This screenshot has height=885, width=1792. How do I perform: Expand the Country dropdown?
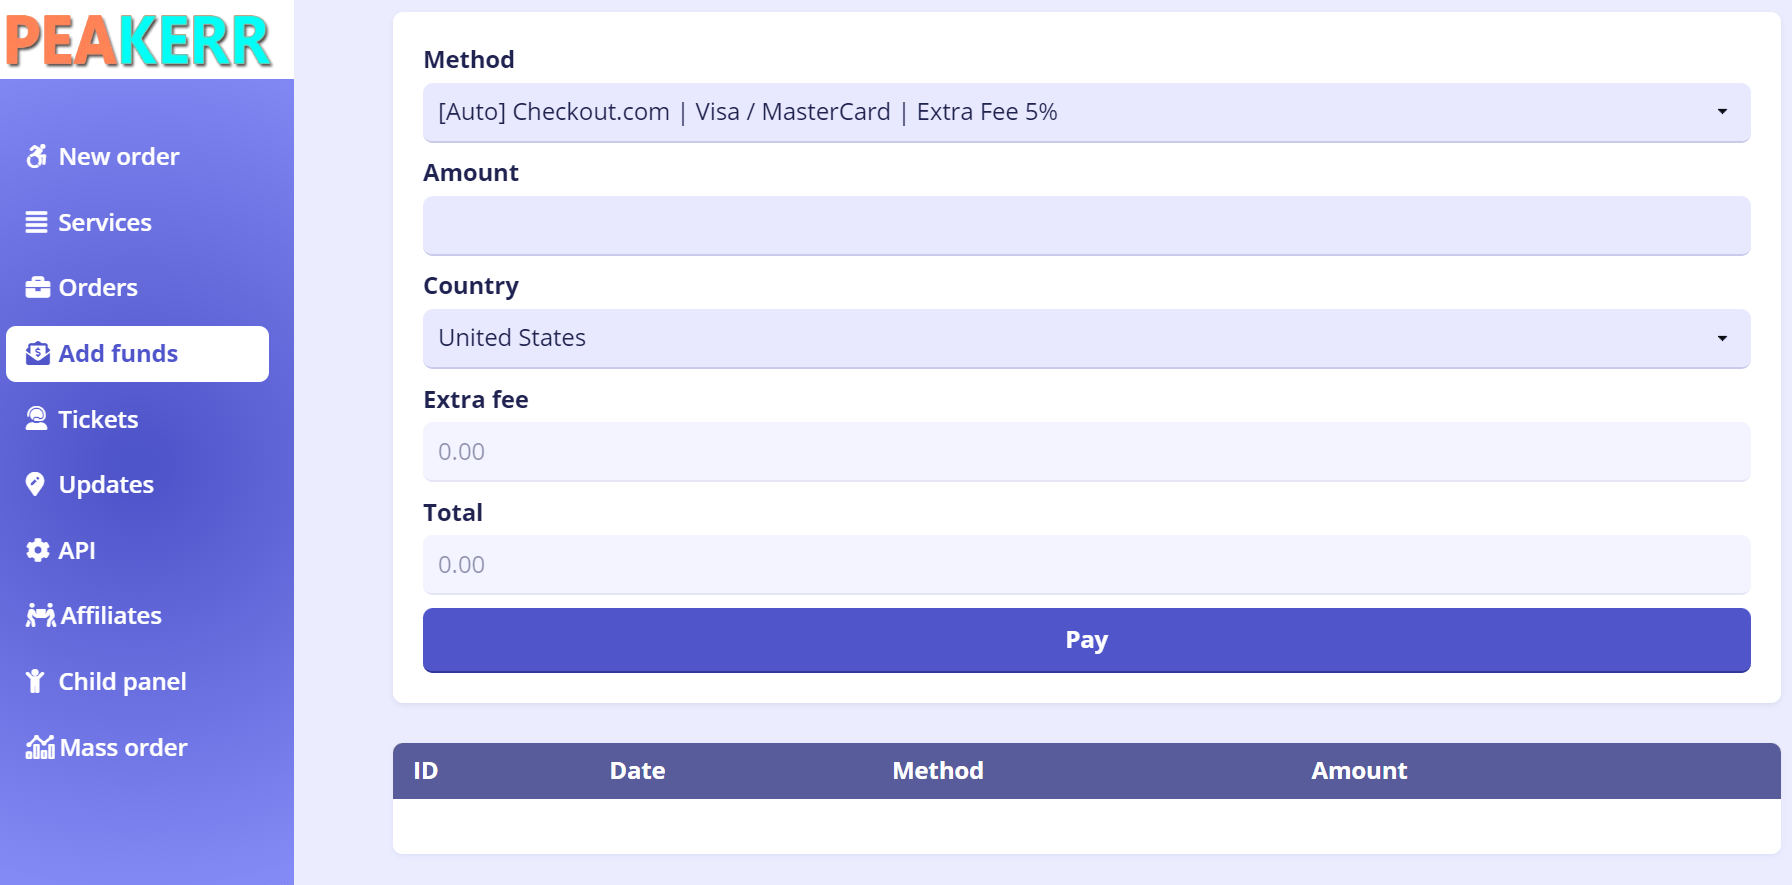[x=1085, y=338]
